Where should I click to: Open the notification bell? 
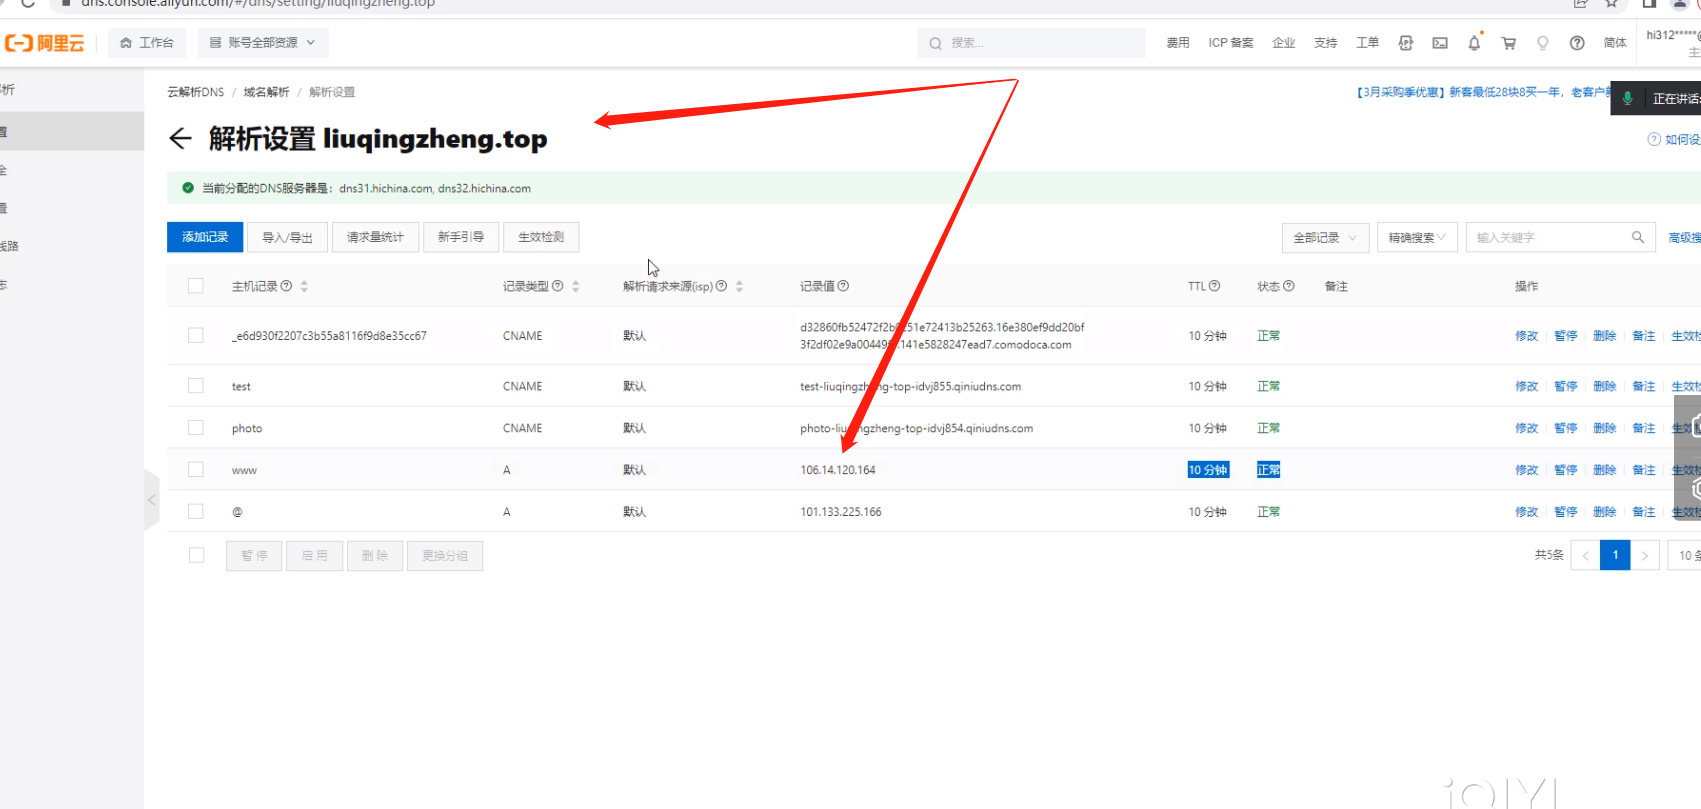point(1474,43)
